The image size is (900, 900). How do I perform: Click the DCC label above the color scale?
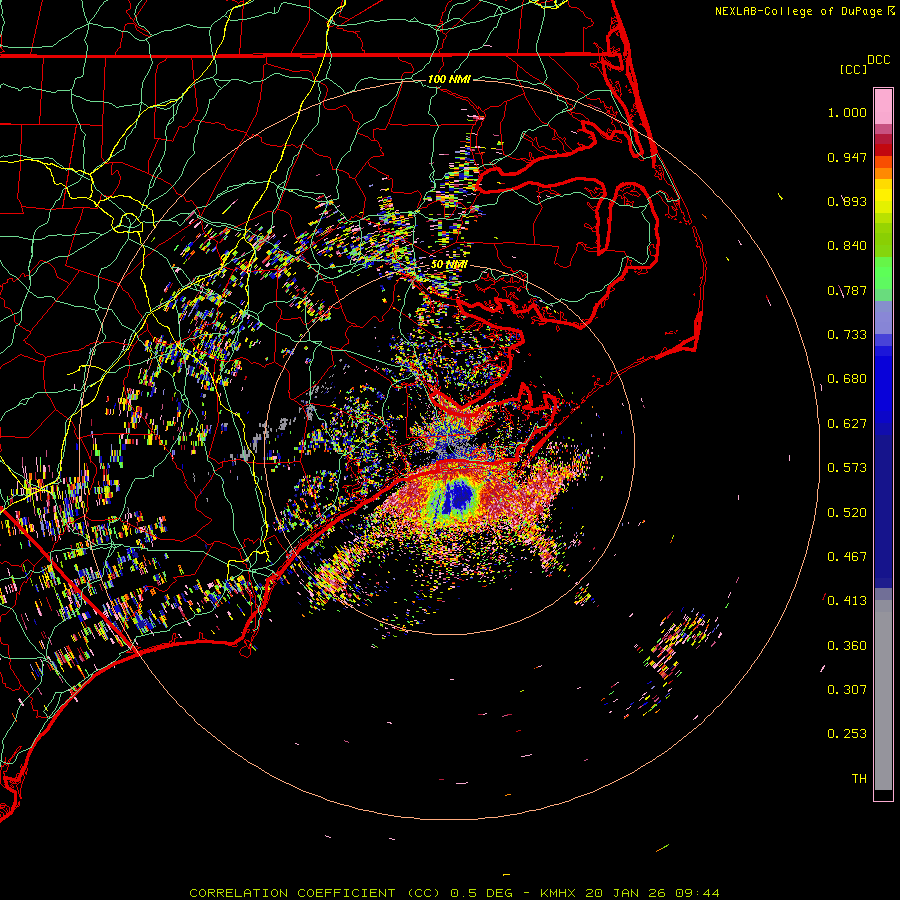[878, 60]
